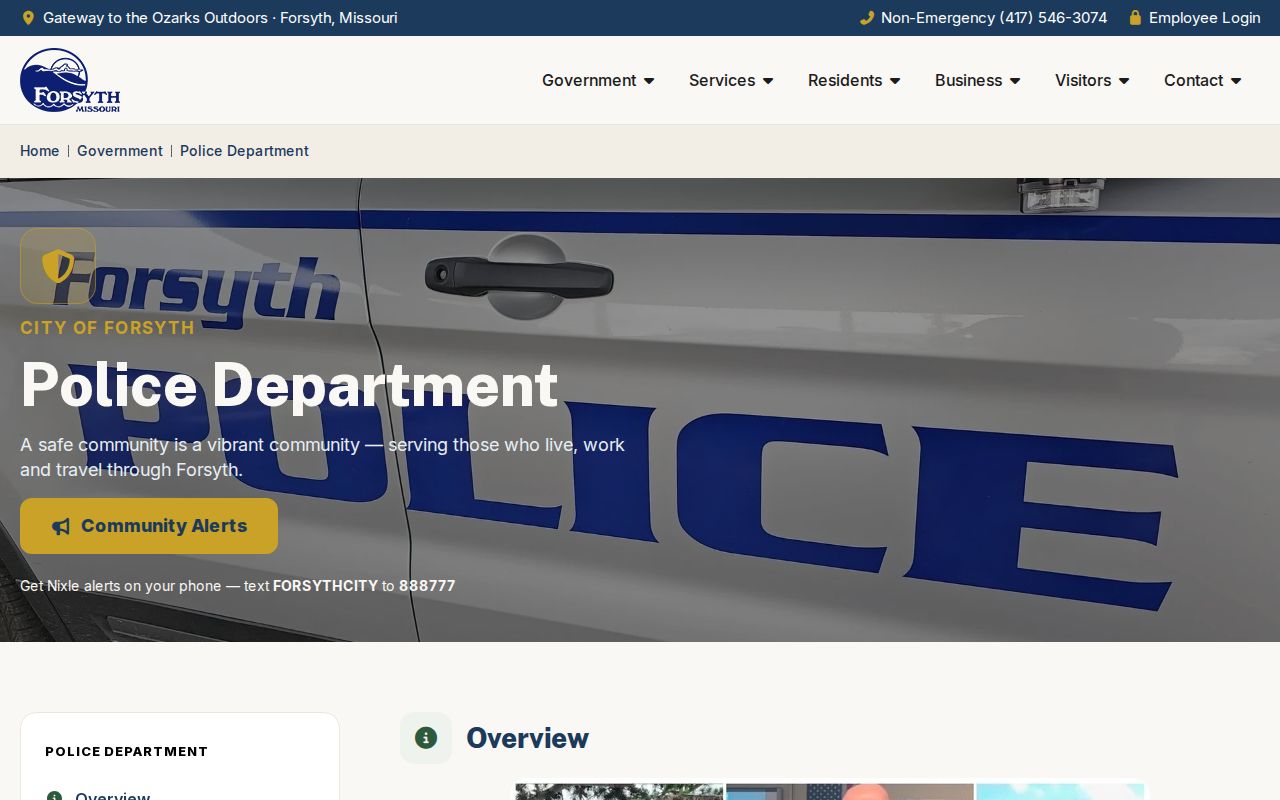Click the Overview section heading
The width and height of the screenshot is (1280, 800).
pos(527,738)
